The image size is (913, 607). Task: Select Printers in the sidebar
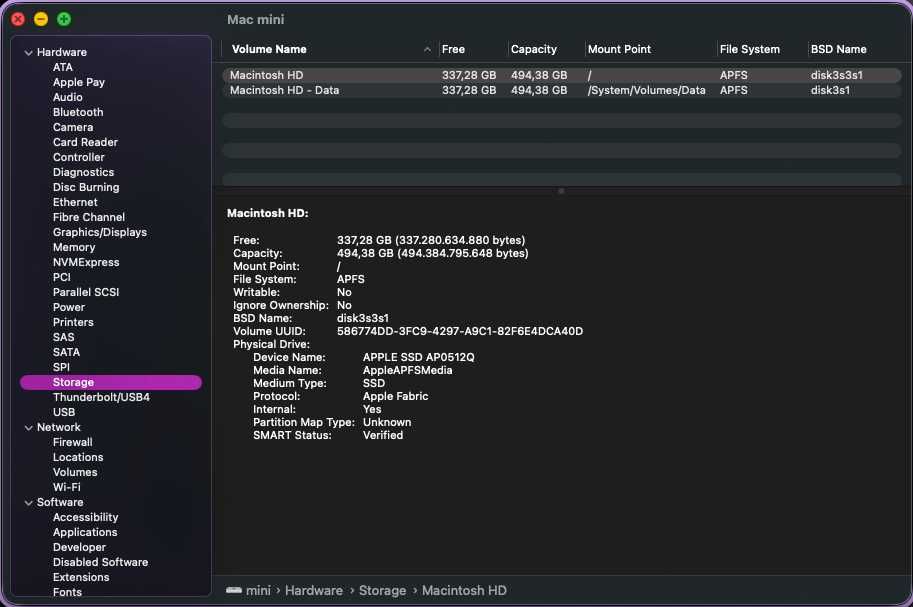pyautogui.click(x=73, y=322)
